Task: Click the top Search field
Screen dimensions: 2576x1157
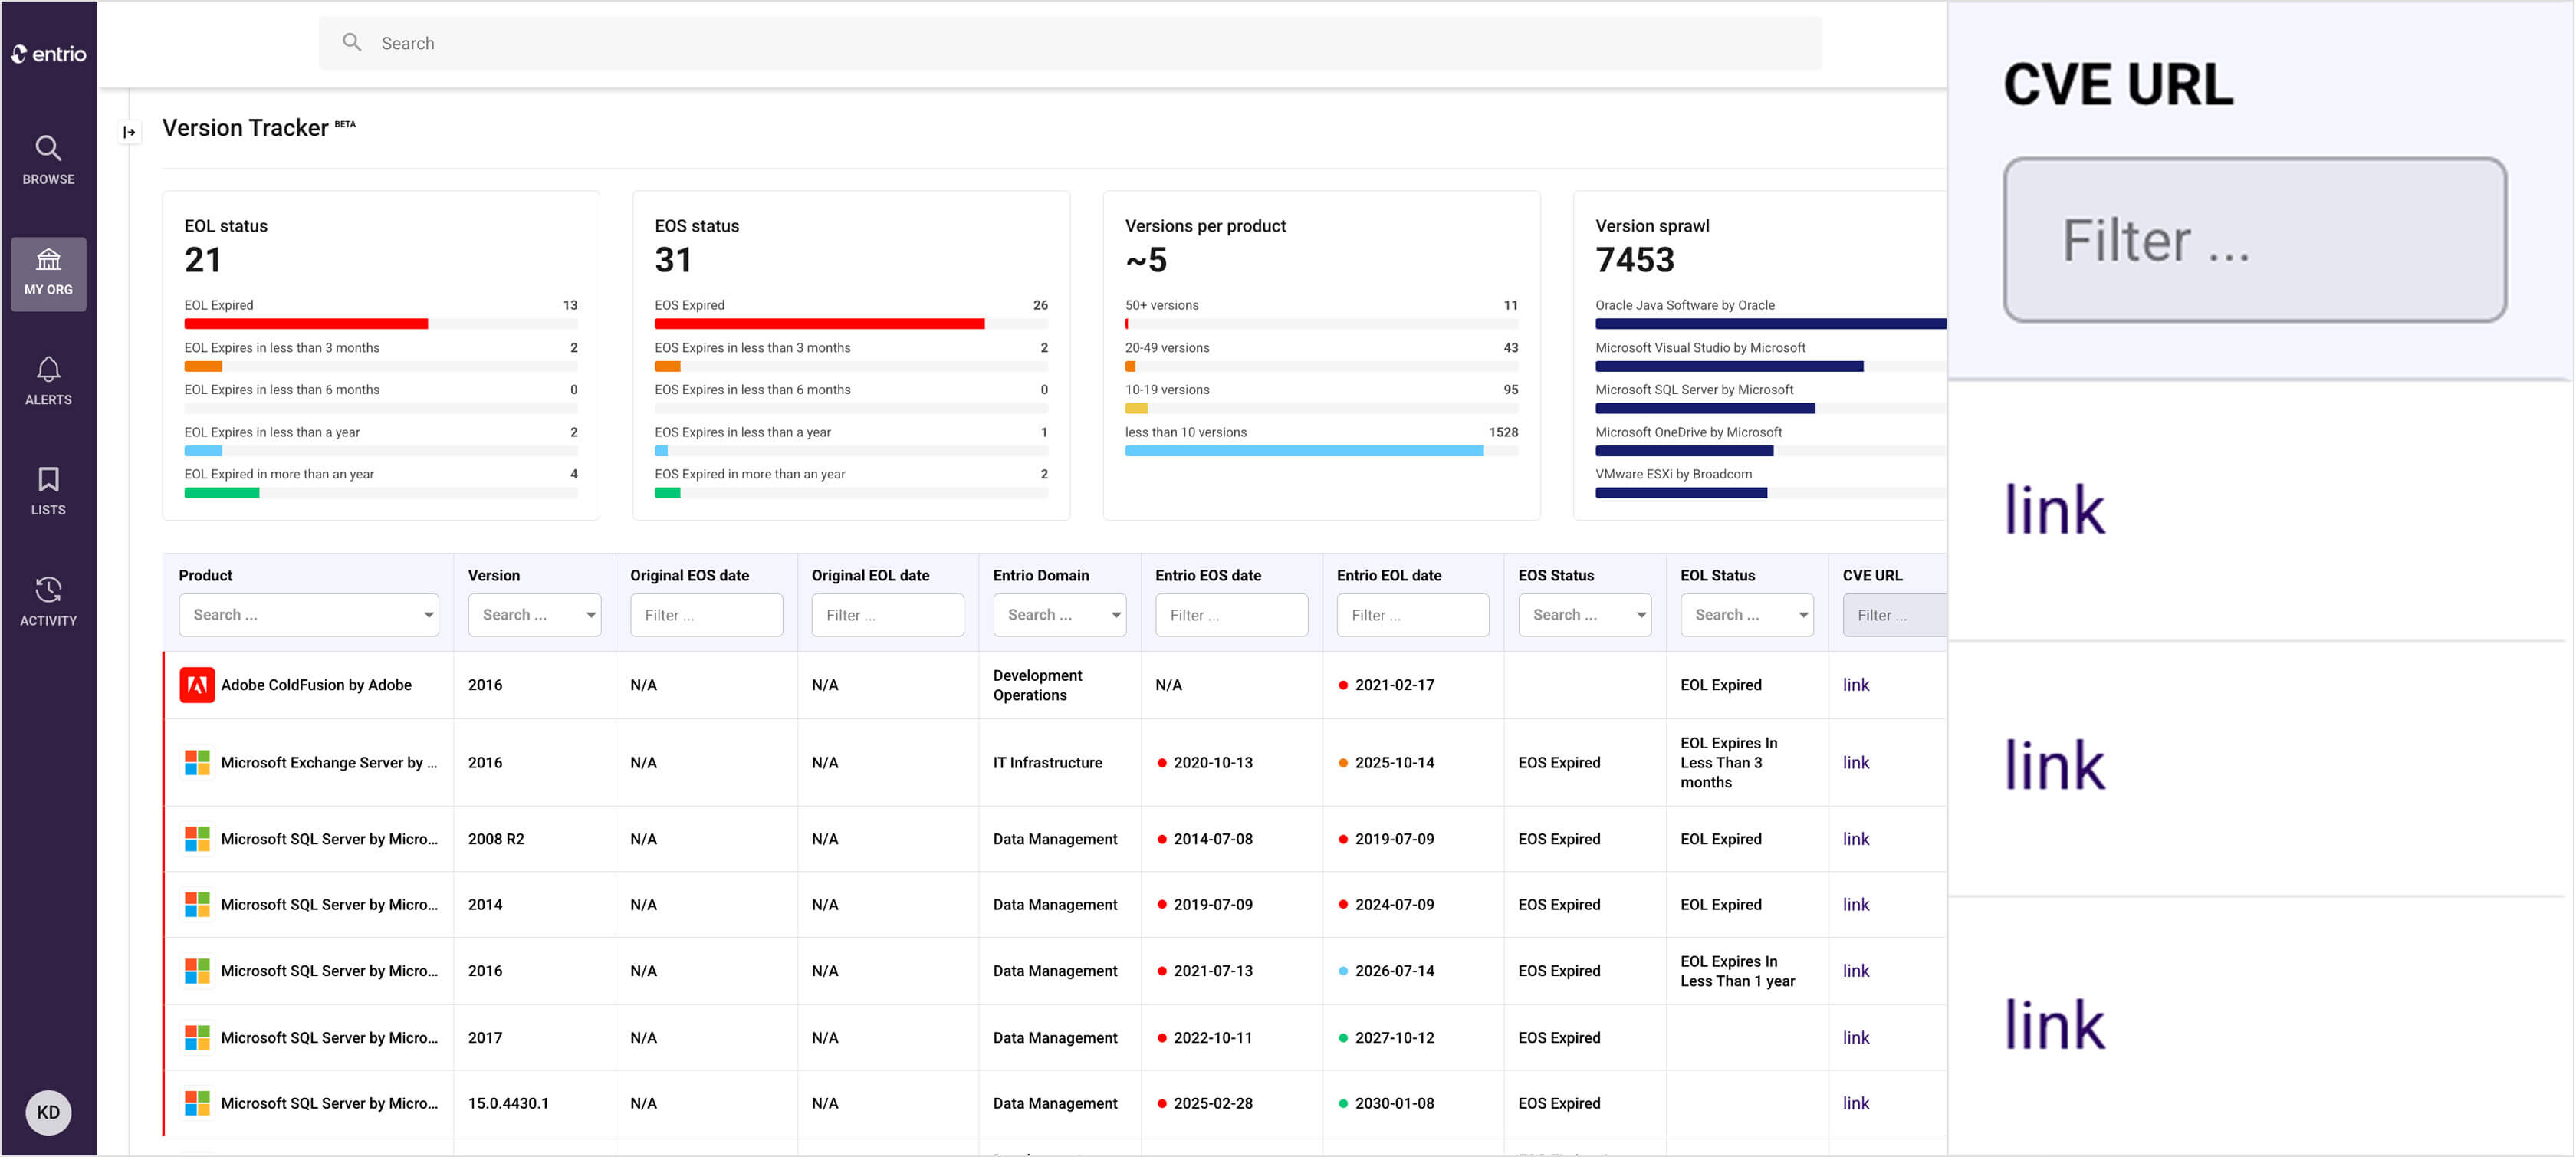Action: click(x=1069, y=43)
